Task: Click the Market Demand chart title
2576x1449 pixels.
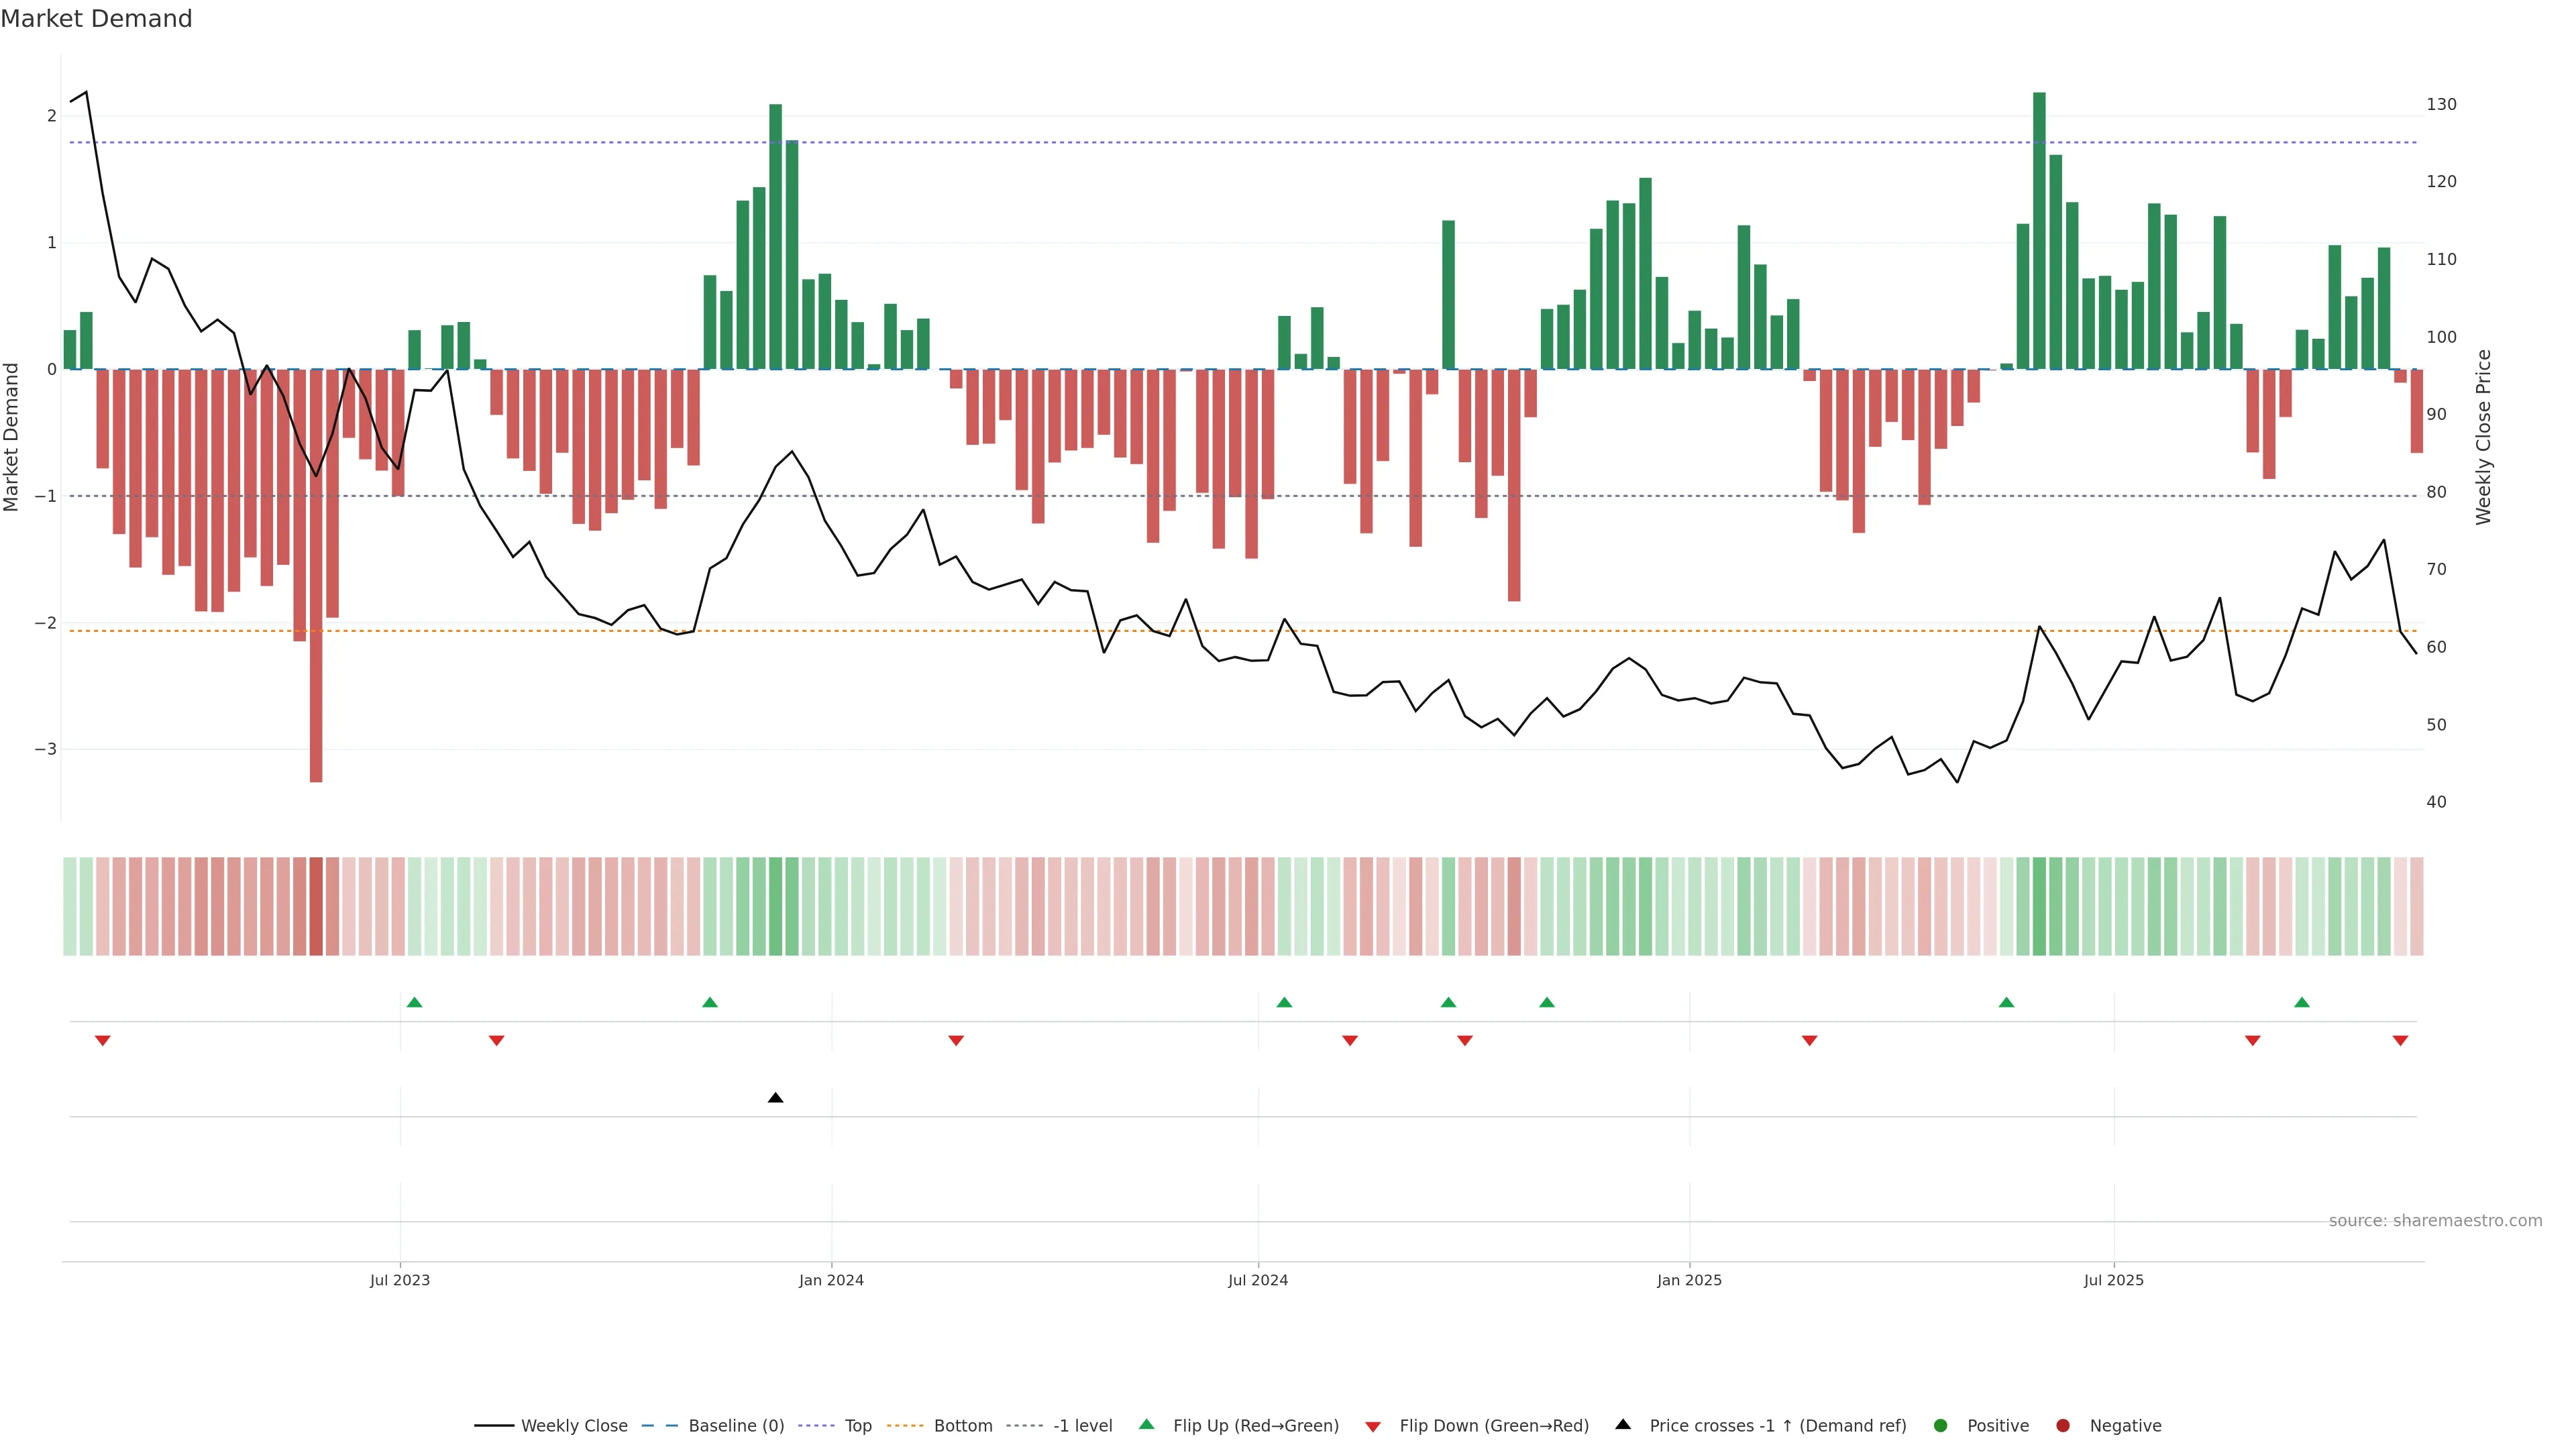Action: 96,19
